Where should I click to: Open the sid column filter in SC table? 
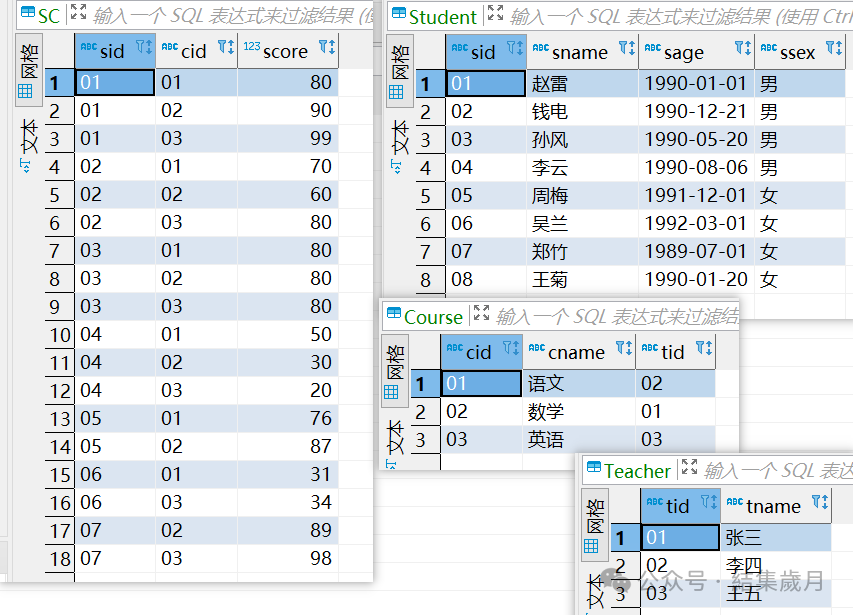coord(144,47)
